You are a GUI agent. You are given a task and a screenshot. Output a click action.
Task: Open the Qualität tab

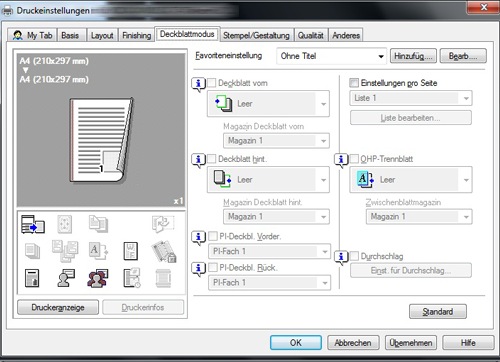pos(311,35)
